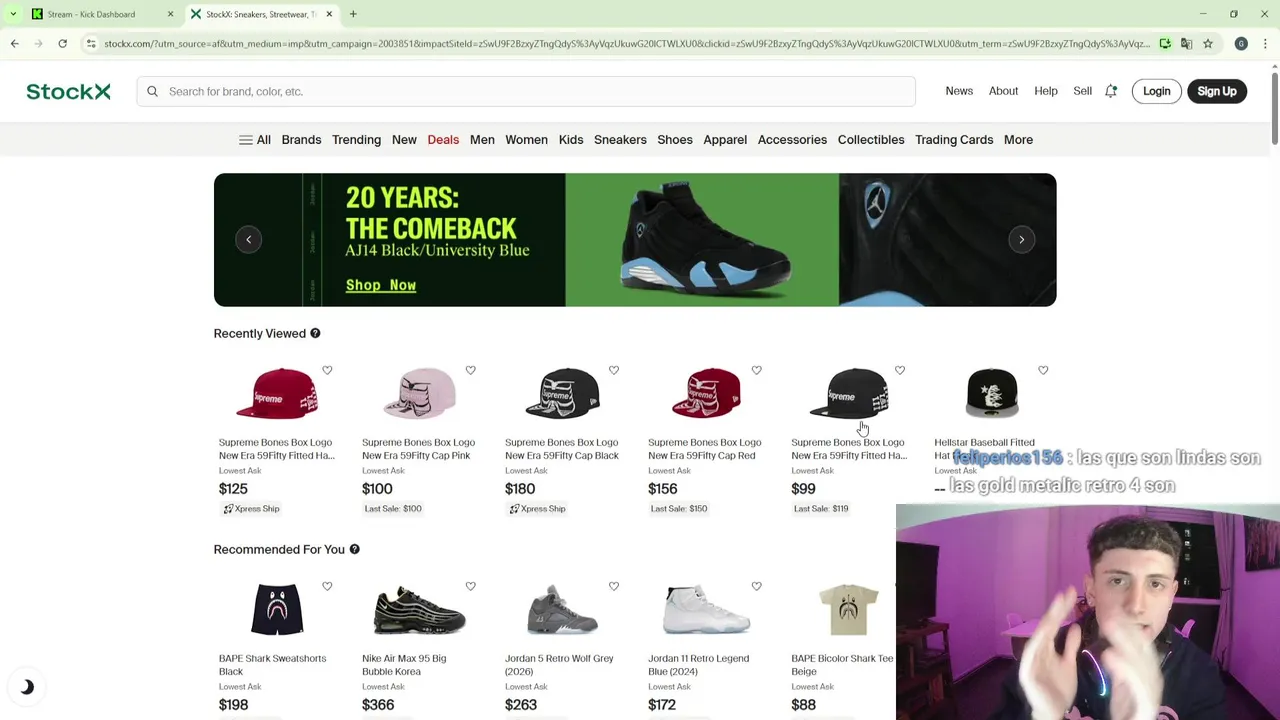Open the notifications bell icon
The image size is (1280, 720).
coord(1111,91)
